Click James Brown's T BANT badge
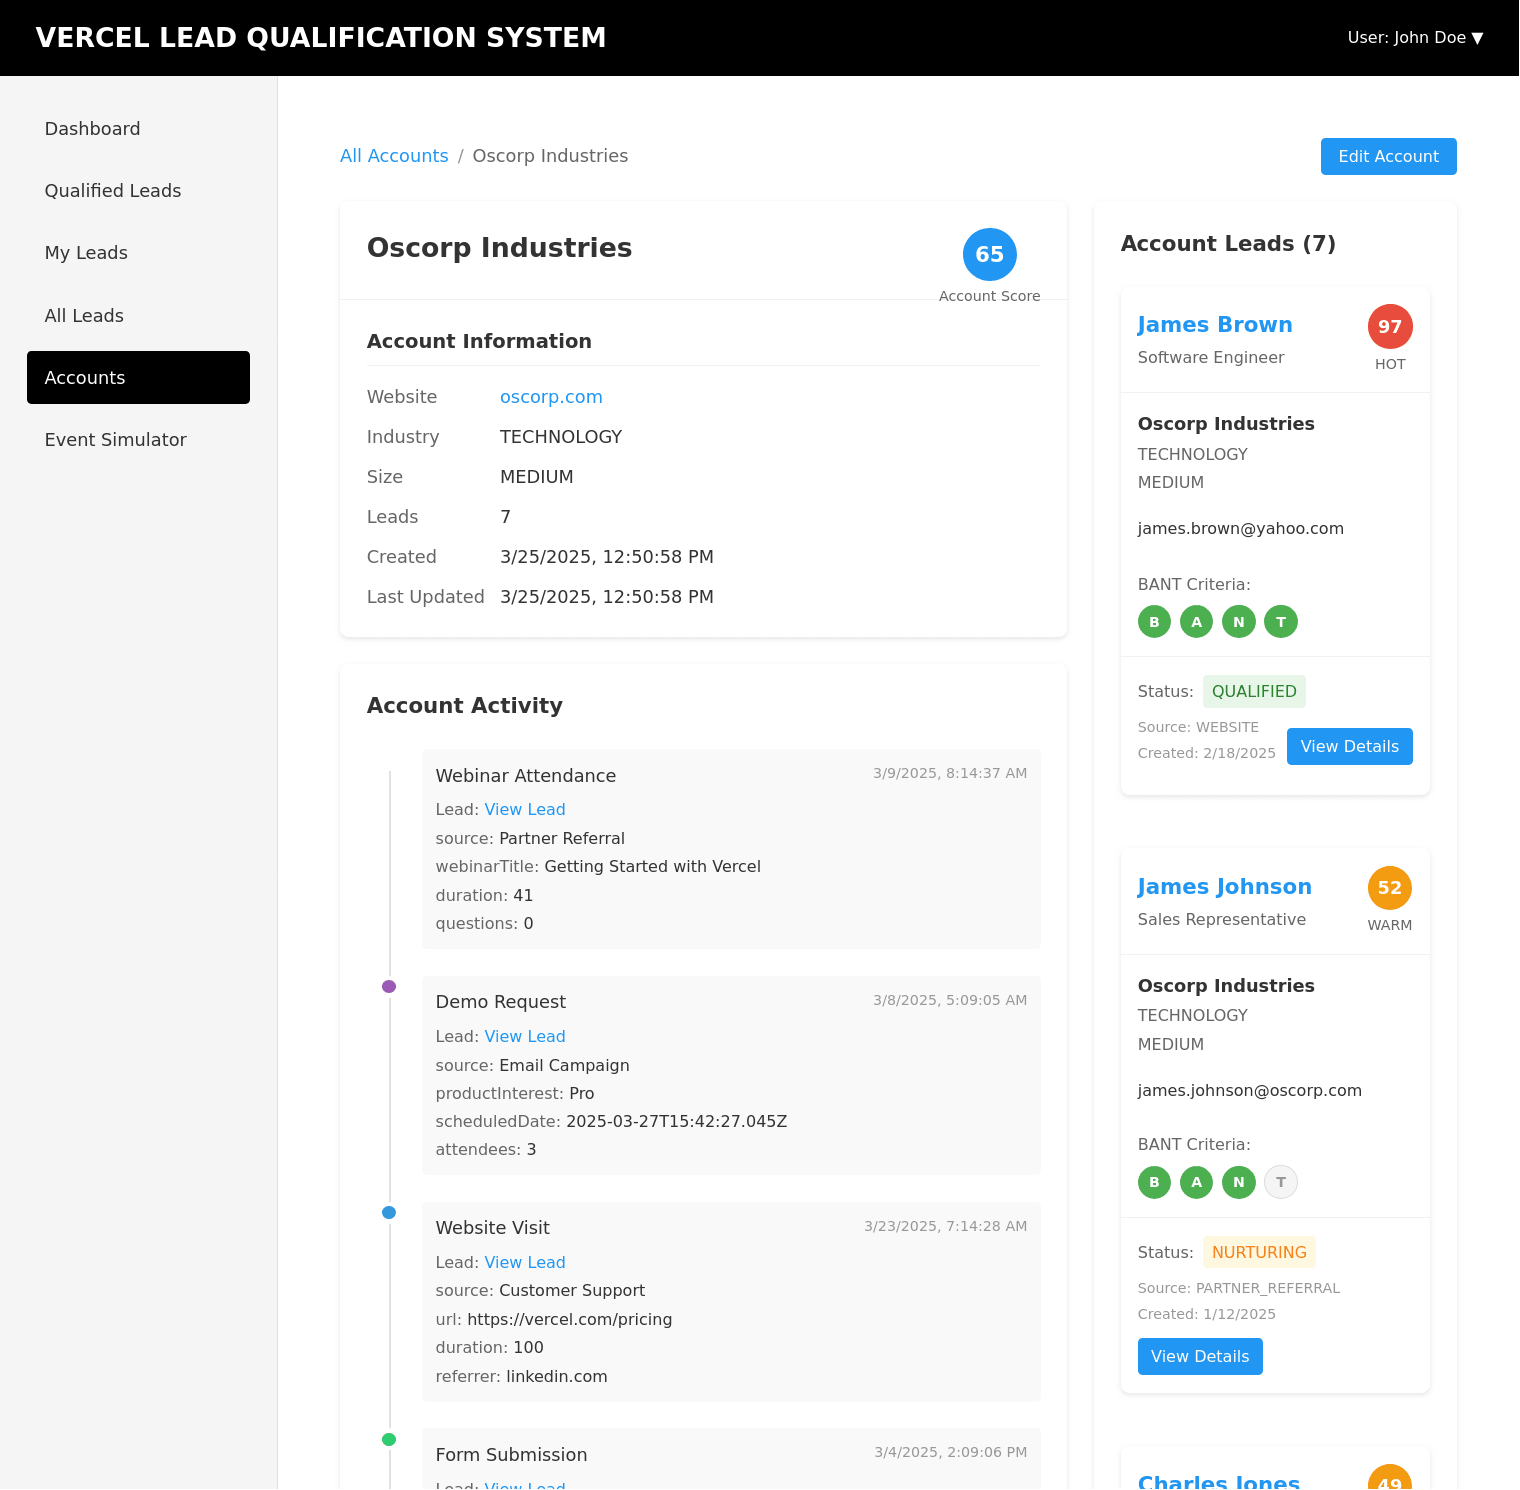Viewport: 1520px width, 1490px height. pos(1281,622)
